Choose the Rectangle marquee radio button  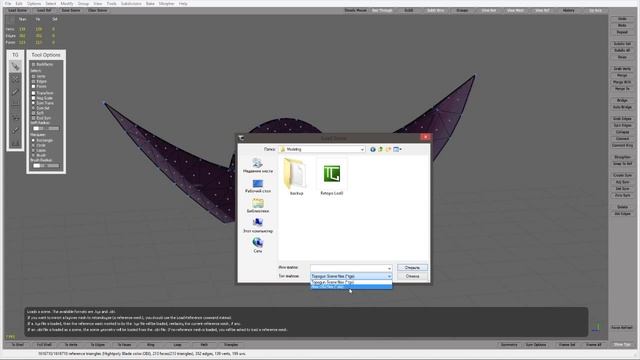point(33,140)
